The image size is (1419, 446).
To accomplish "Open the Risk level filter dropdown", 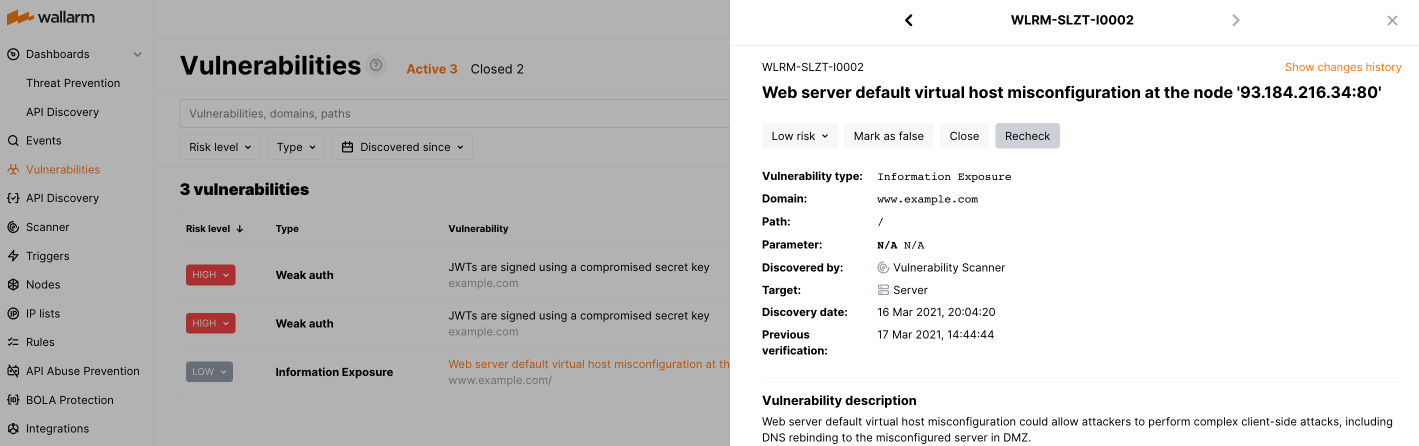I will (x=220, y=147).
